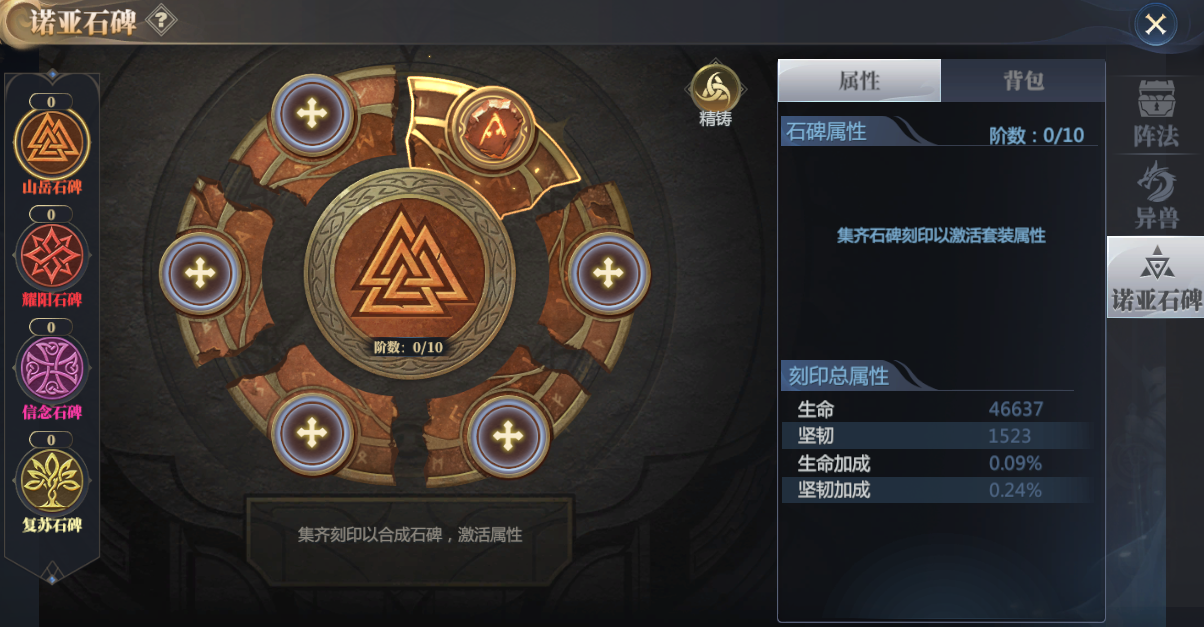The image size is (1204, 627).
Task: Select the 耀阳石碑 red star icon
Action: (x=52, y=255)
